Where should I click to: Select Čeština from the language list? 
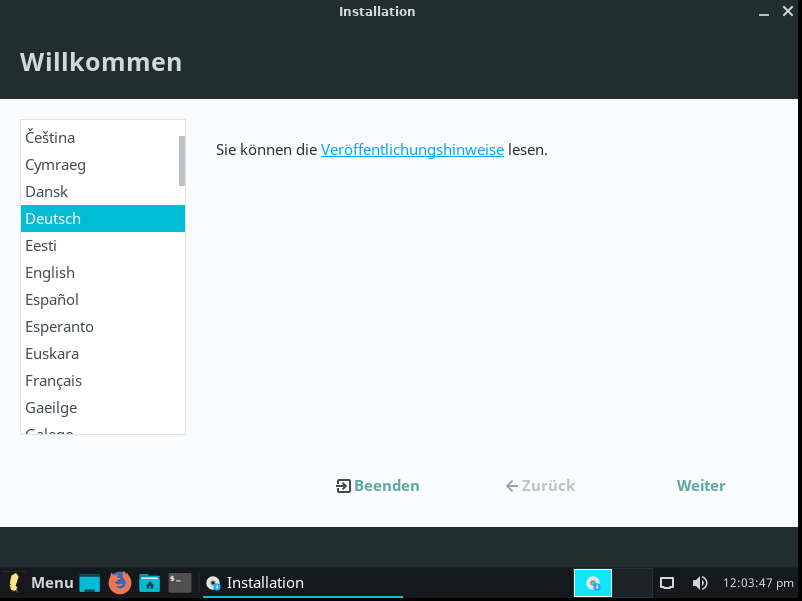(x=50, y=138)
